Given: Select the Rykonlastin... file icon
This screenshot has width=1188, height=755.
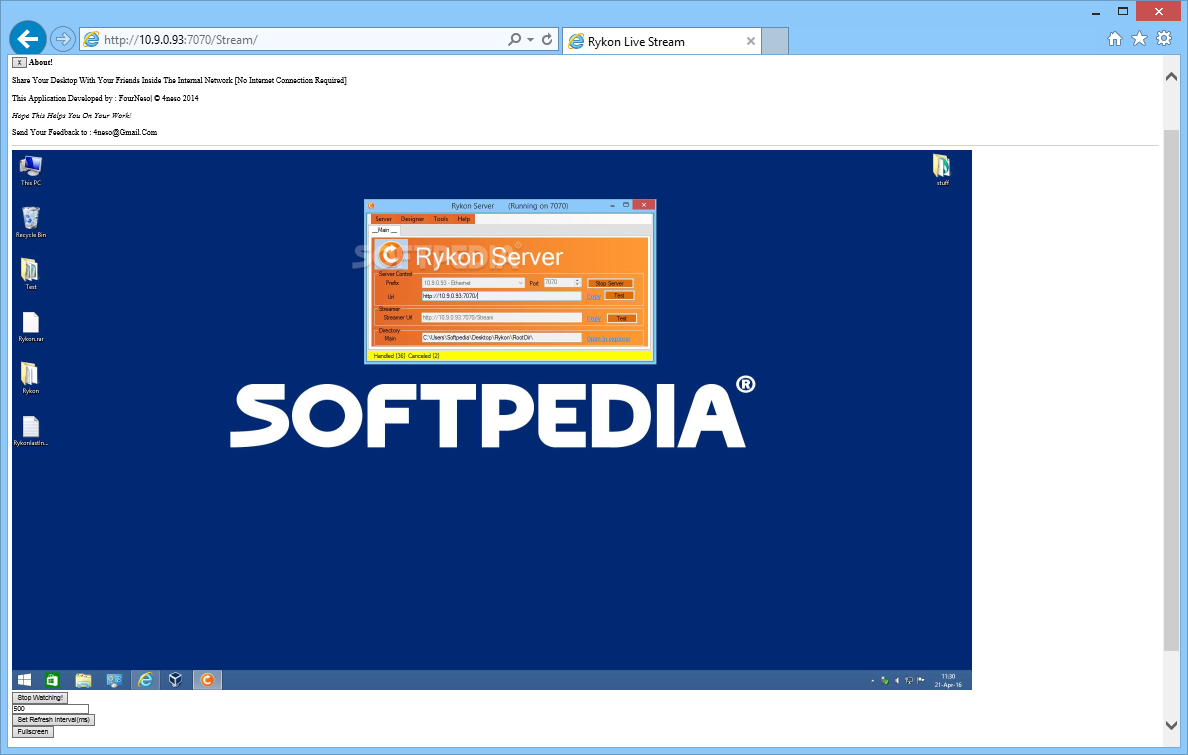Looking at the screenshot, I should click(x=31, y=431).
